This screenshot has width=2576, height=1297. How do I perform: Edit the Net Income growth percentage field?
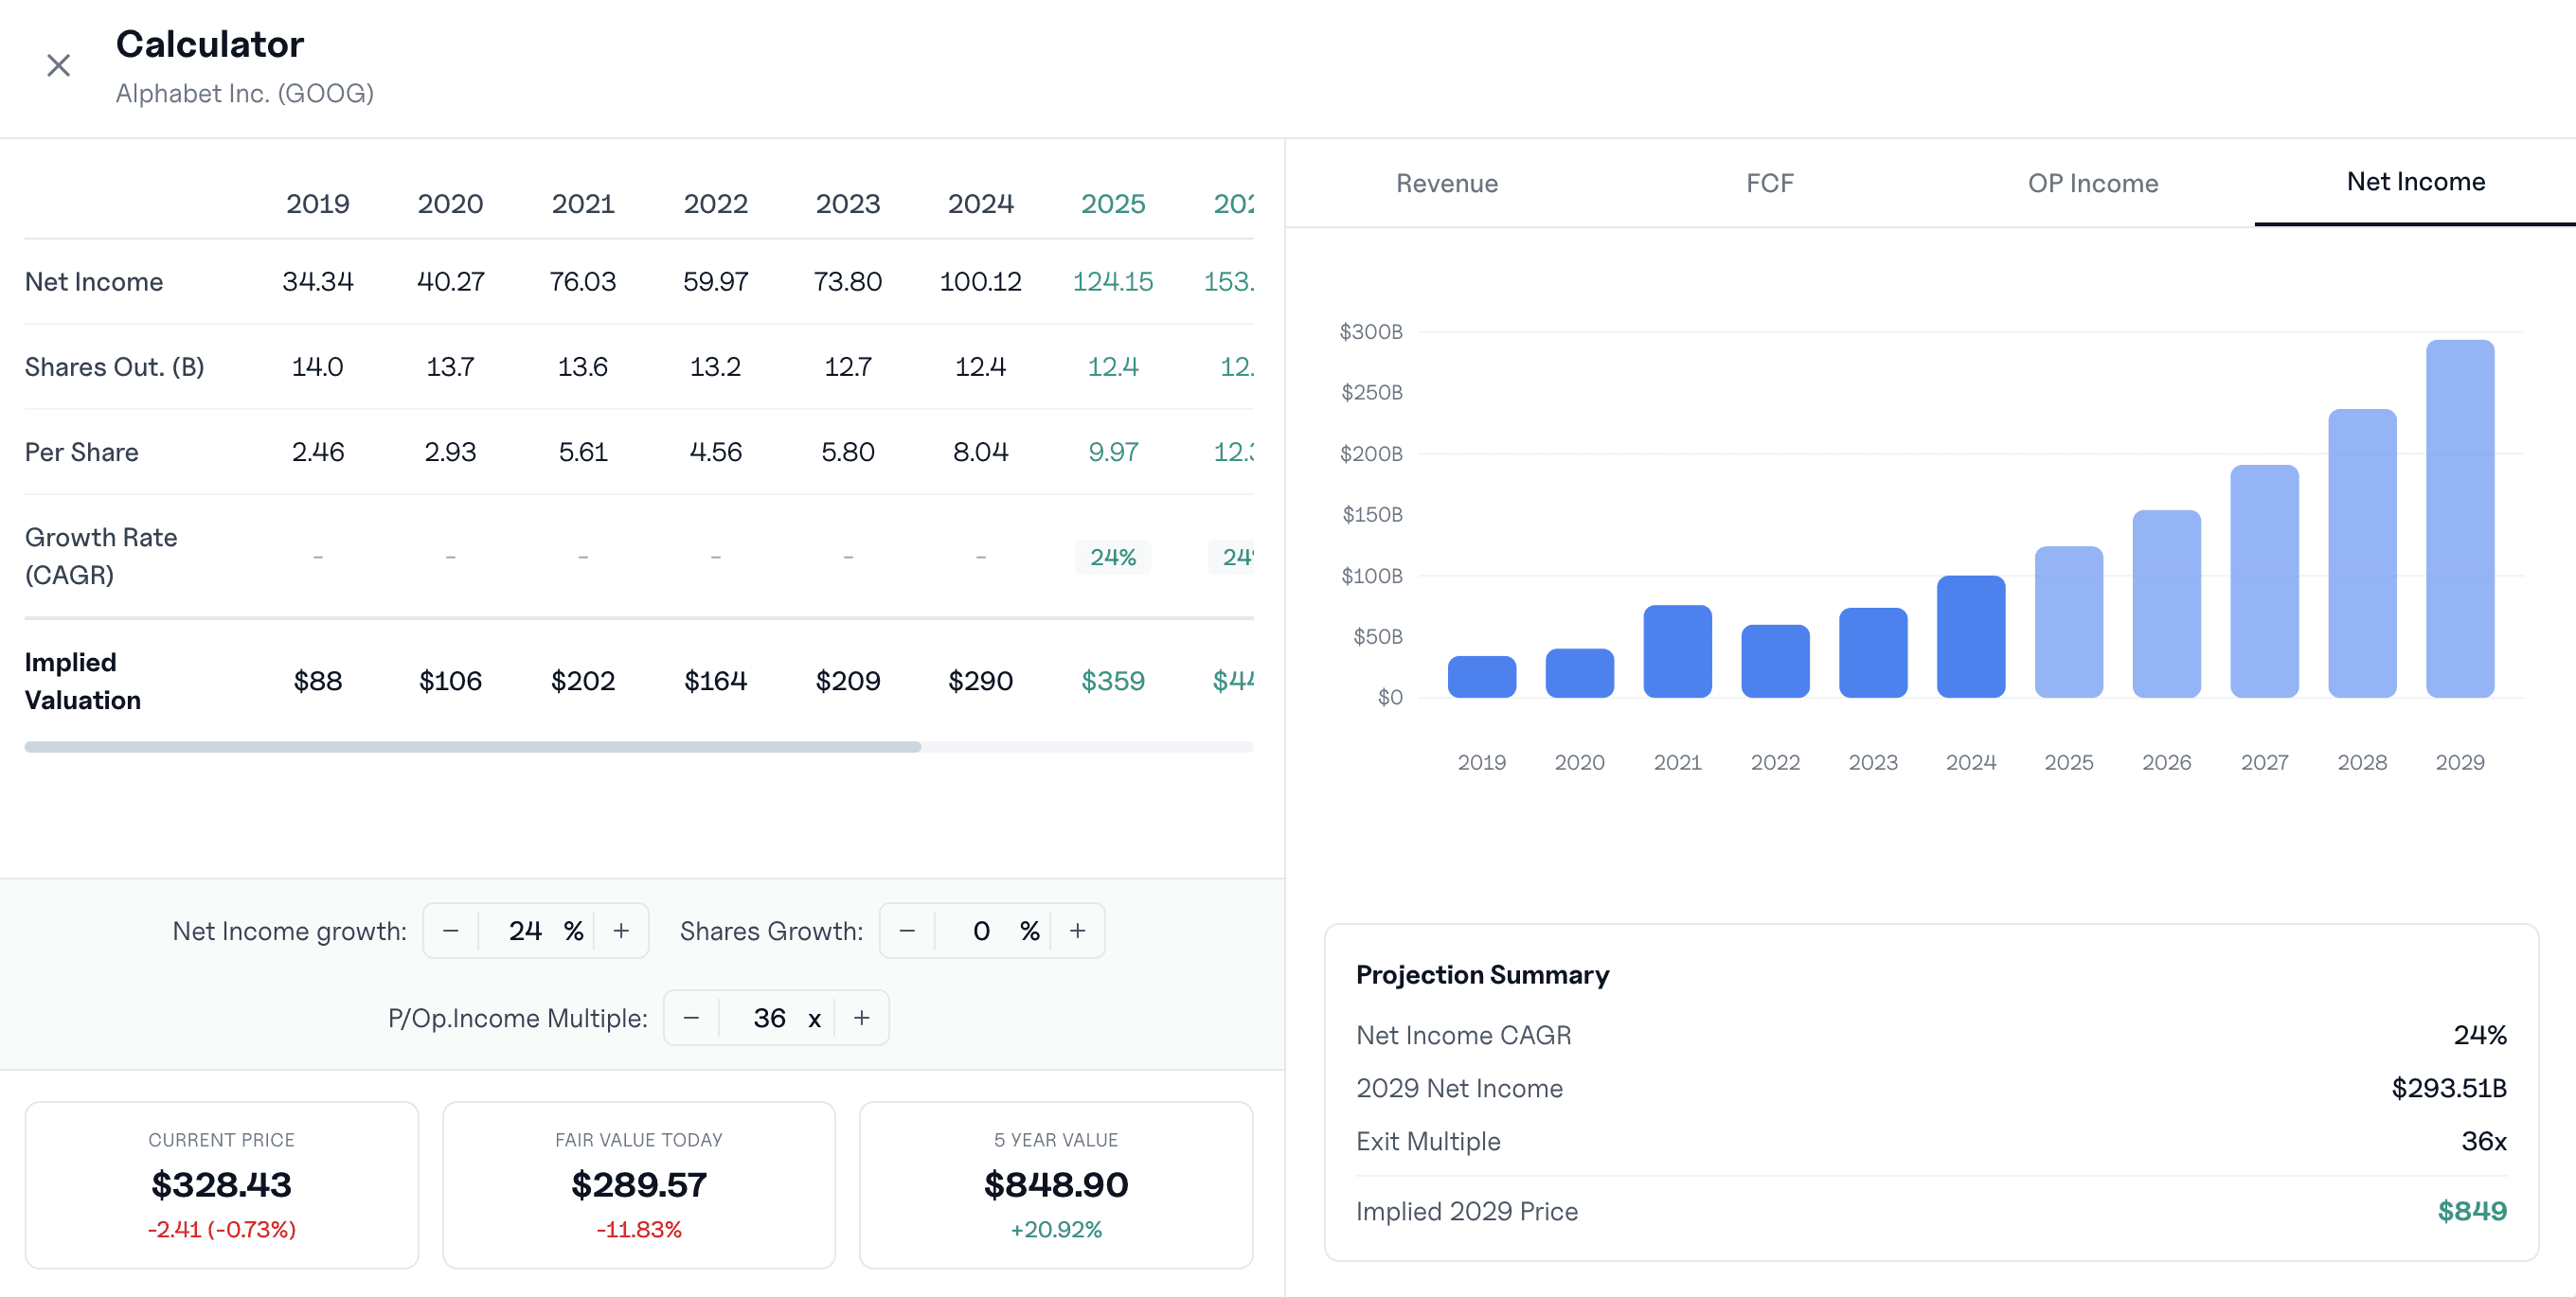(527, 930)
